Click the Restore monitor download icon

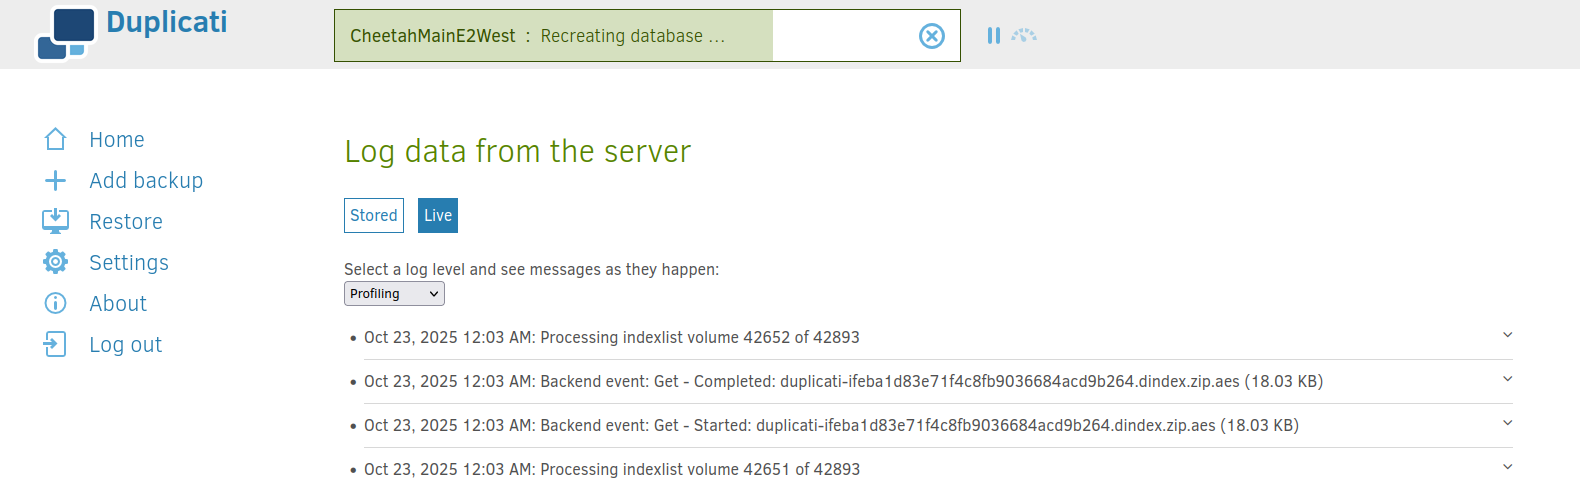point(56,221)
